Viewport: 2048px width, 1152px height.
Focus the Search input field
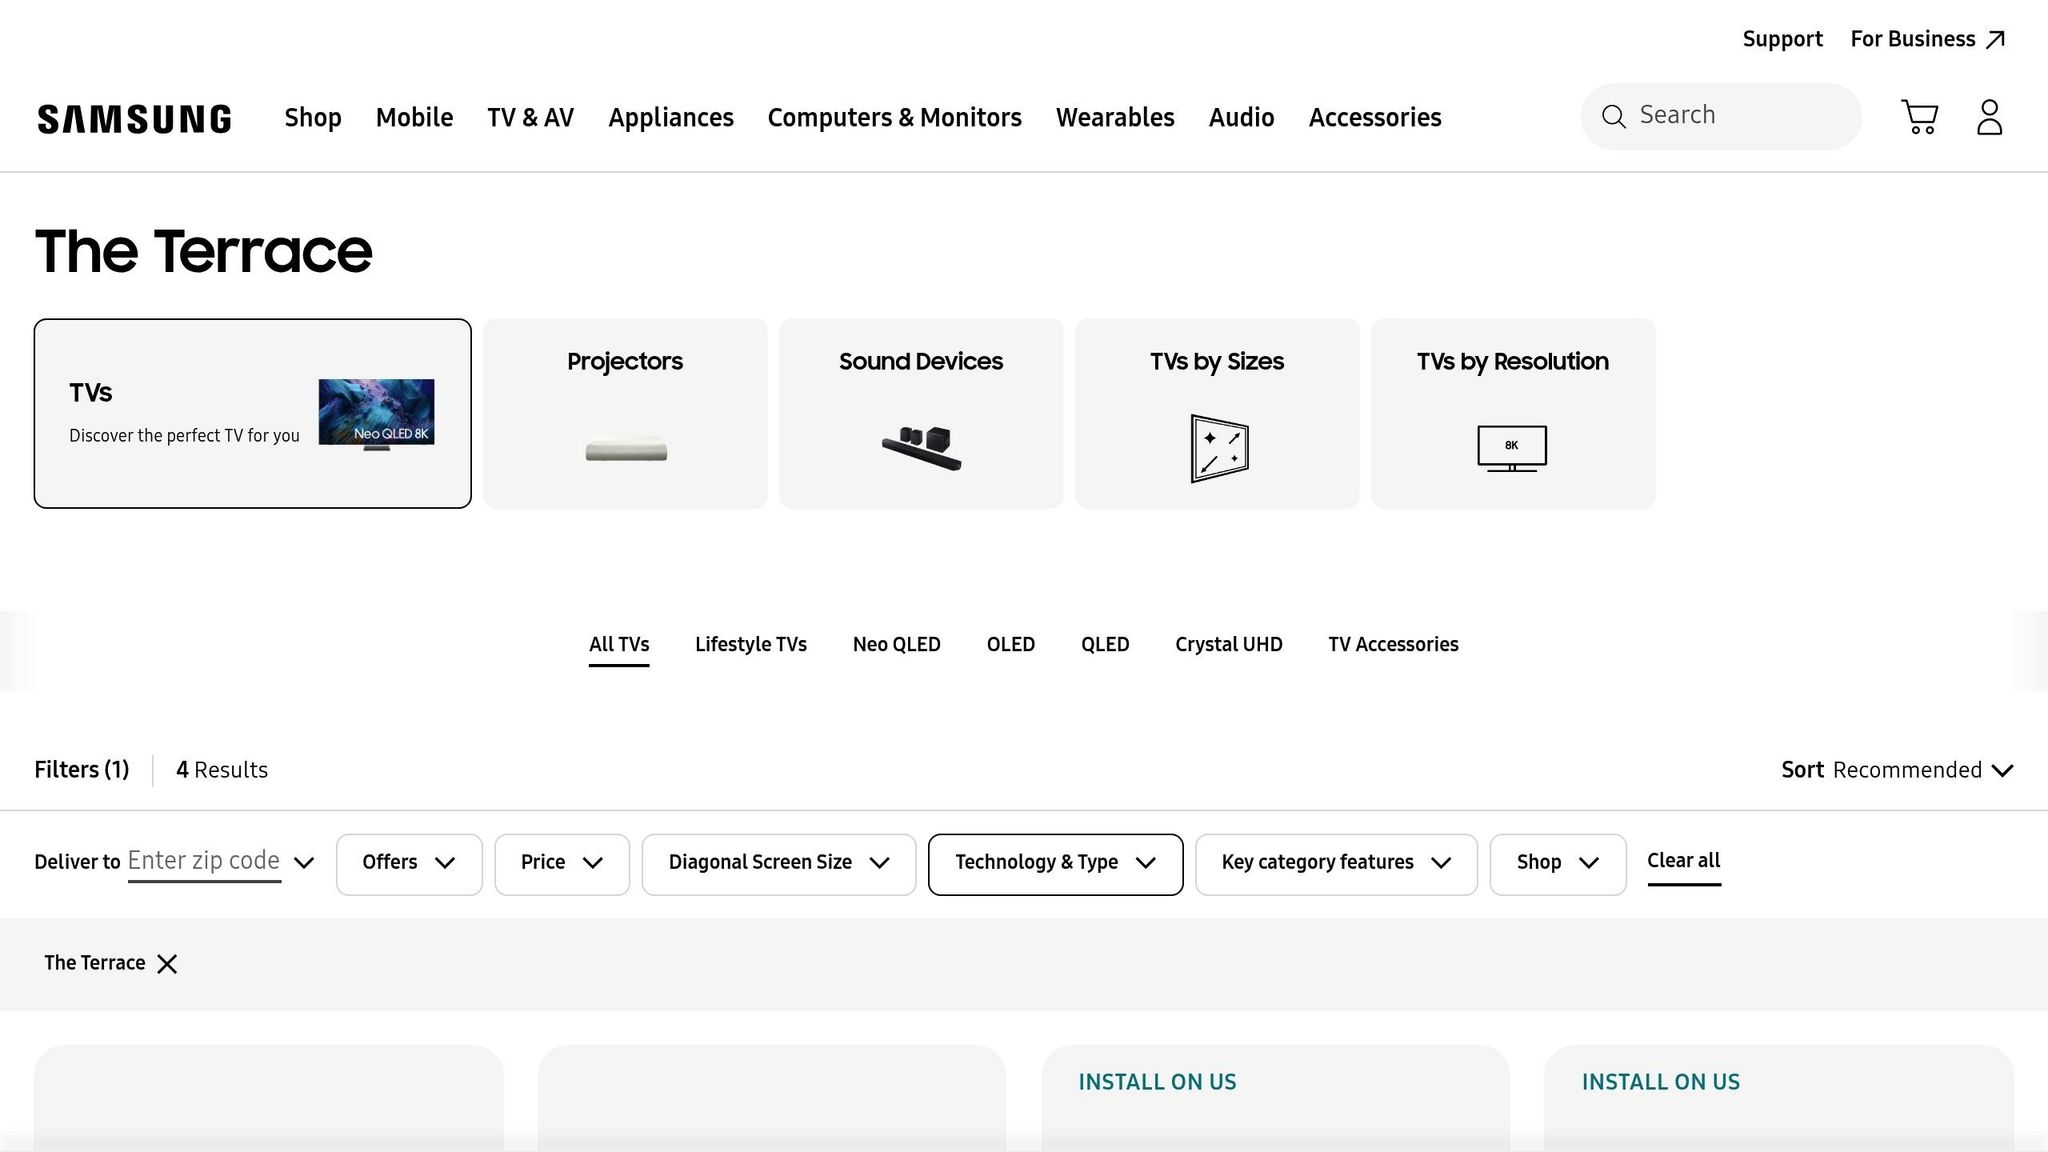(1721, 116)
